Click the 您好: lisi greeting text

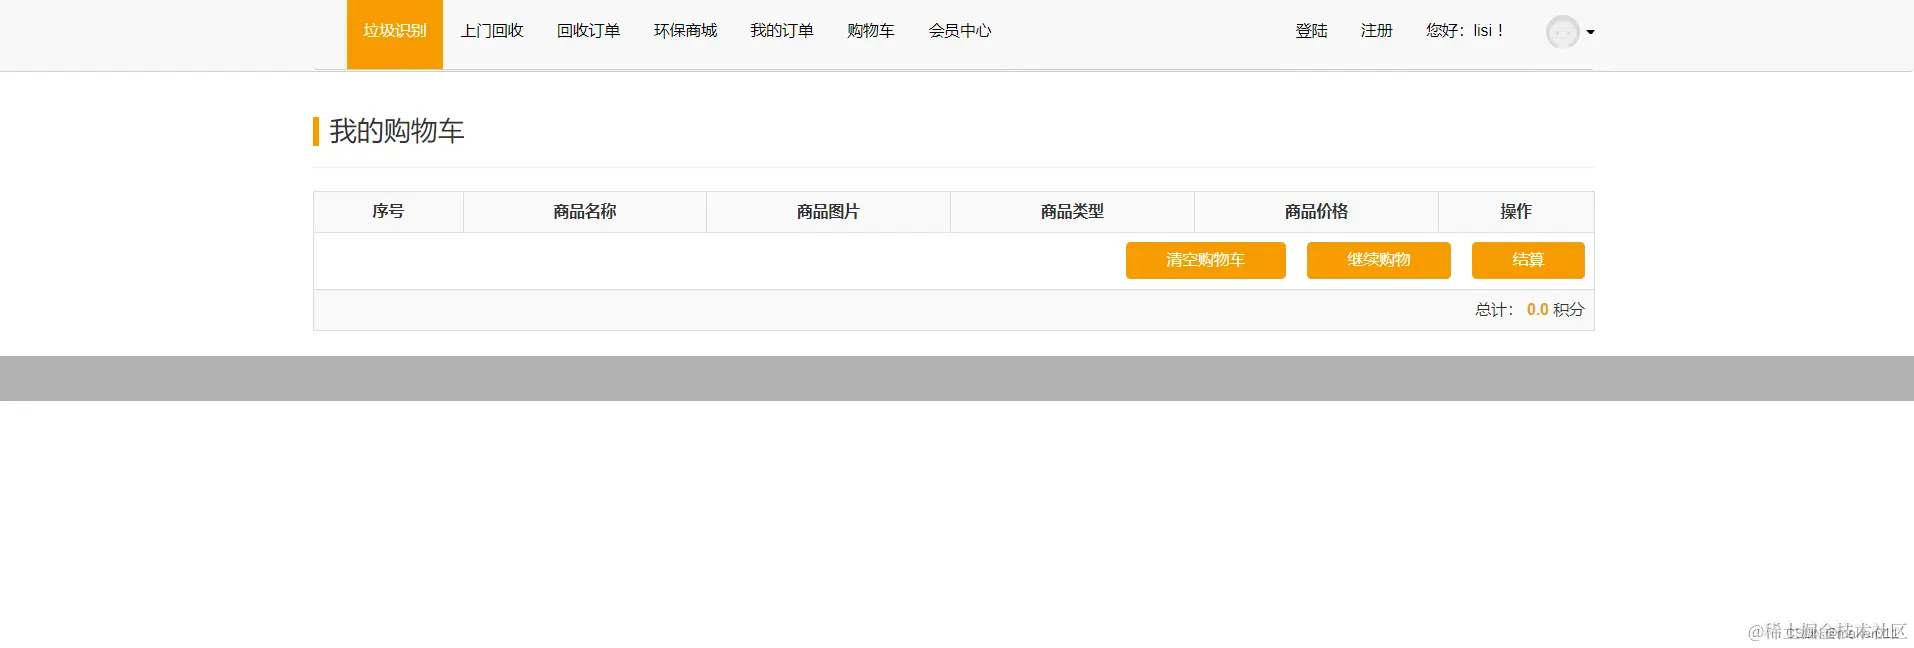1465,31
